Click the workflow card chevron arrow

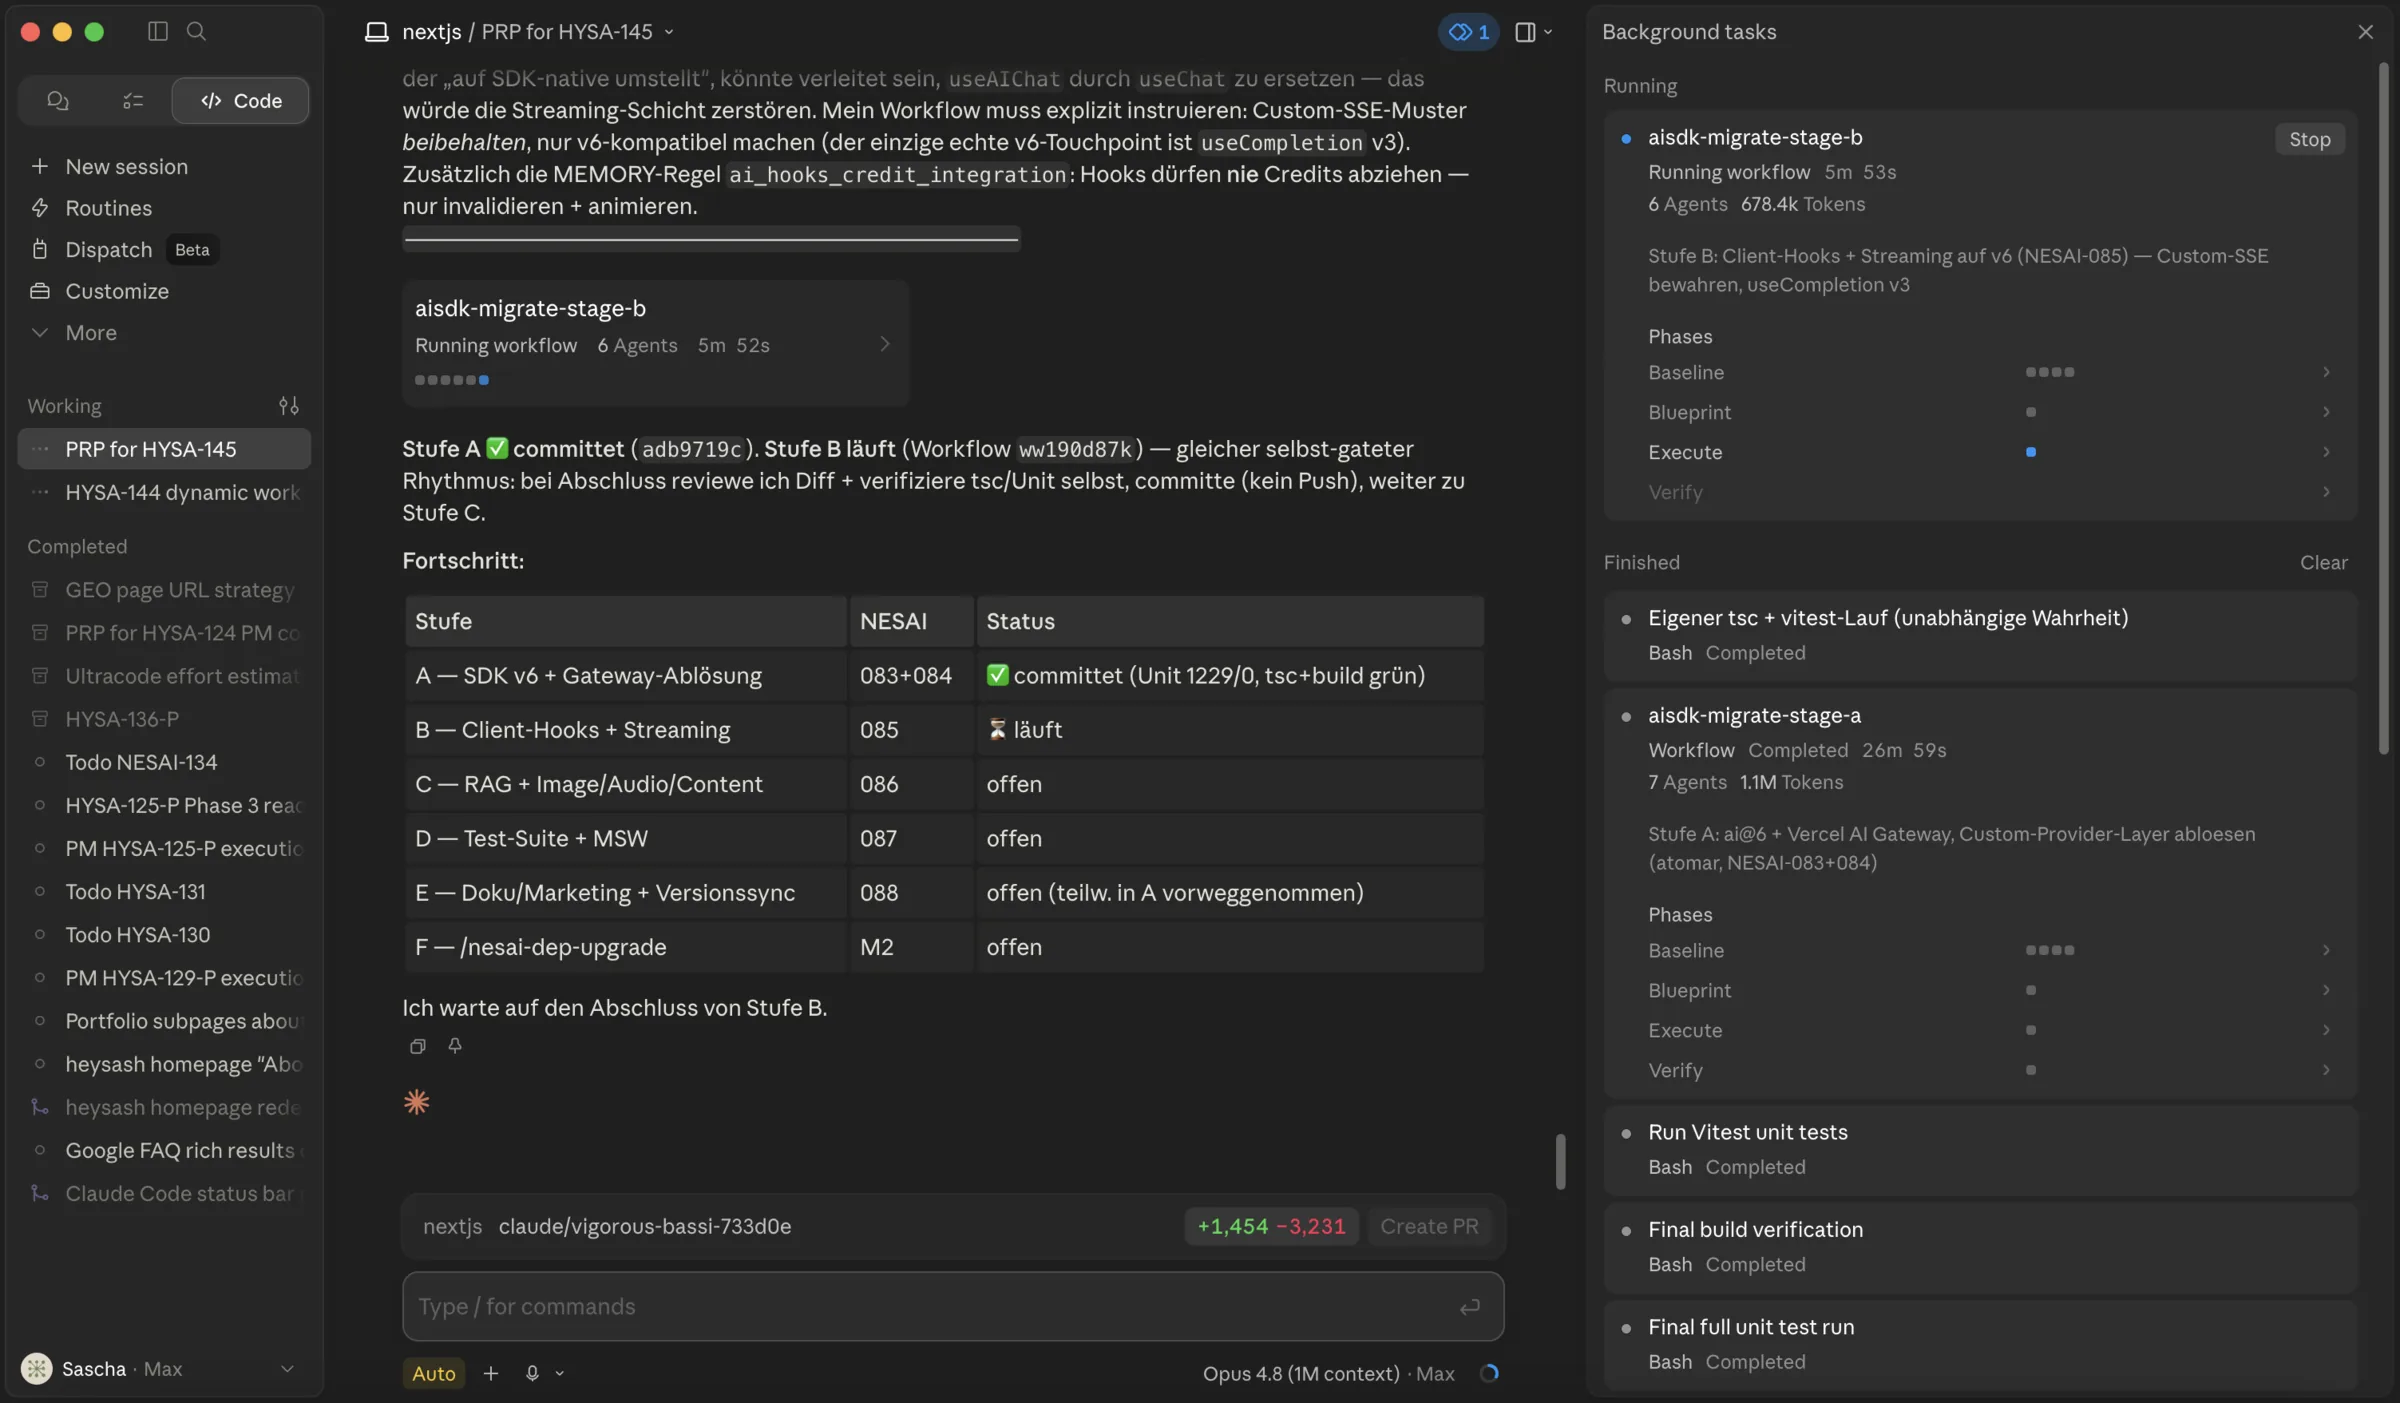884,344
